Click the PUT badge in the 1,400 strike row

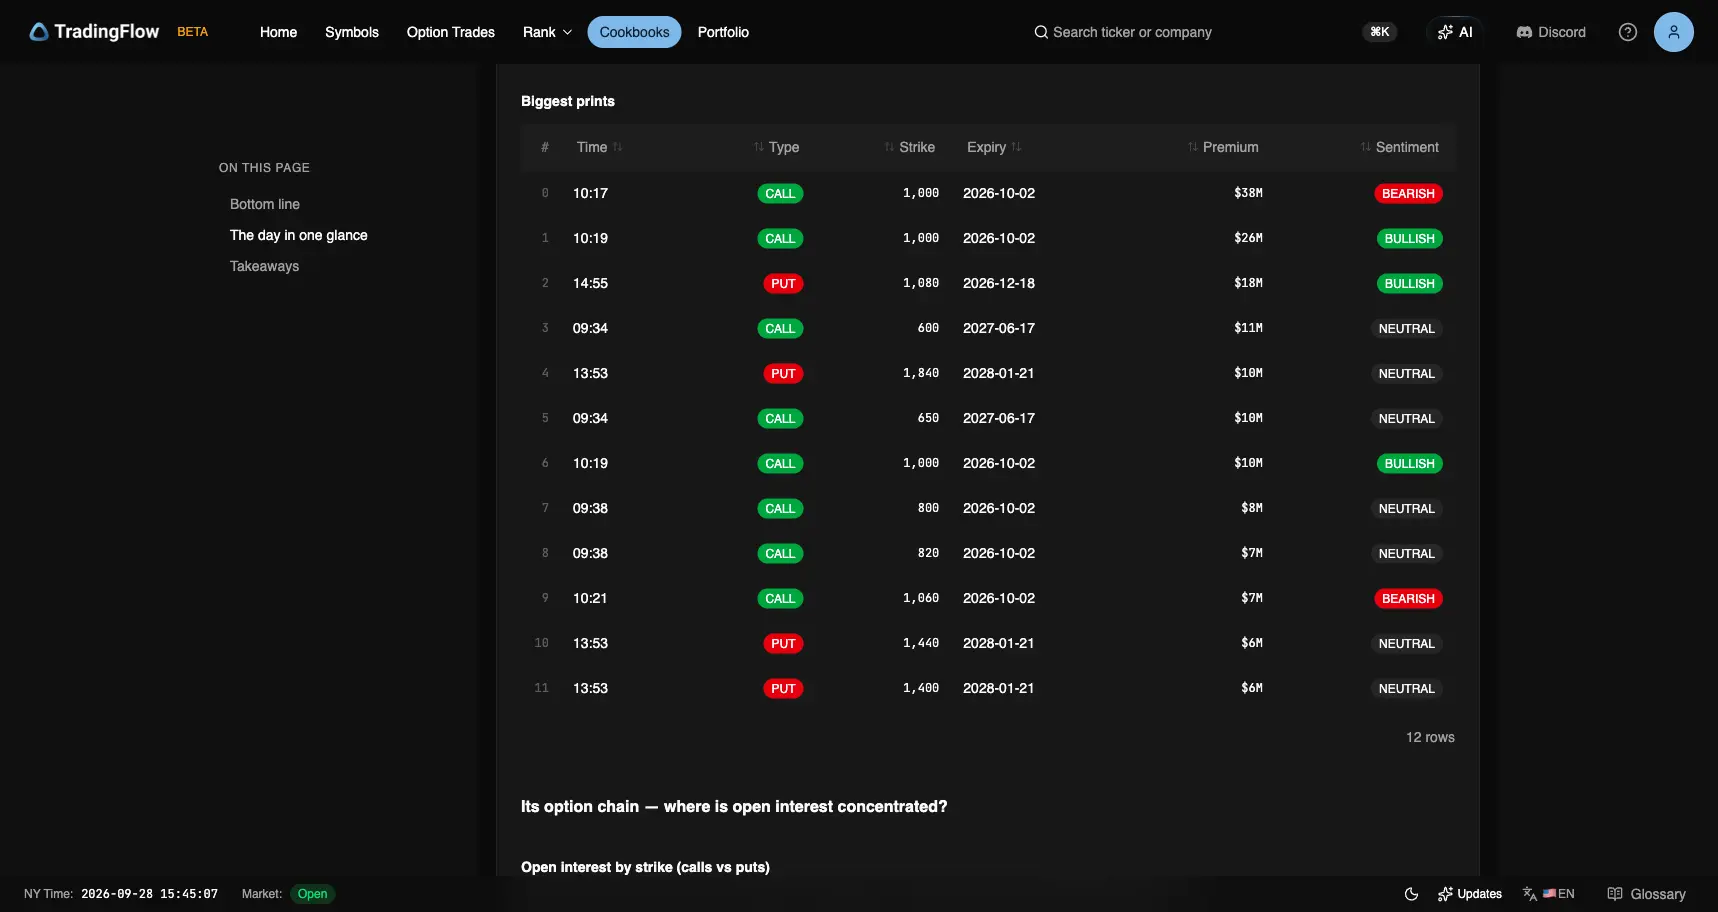[x=783, y=689]
